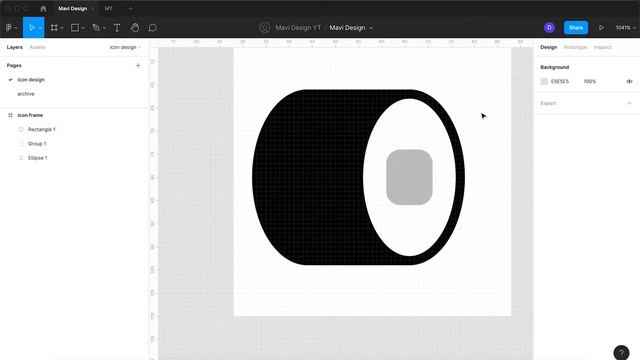Viewport: 640px width, 360px height.
Task: Open the help question mark button
Action: coord(621,352)
